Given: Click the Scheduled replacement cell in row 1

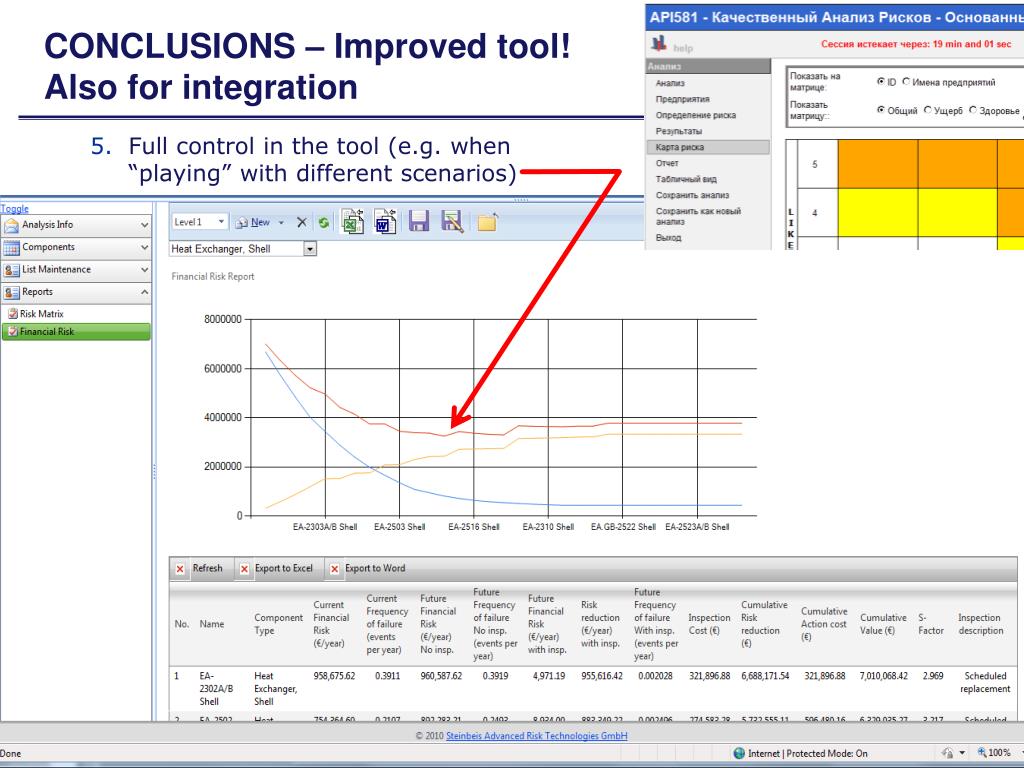Looking at the screenshot, I should pyautogui.click(x=985, y=682).
